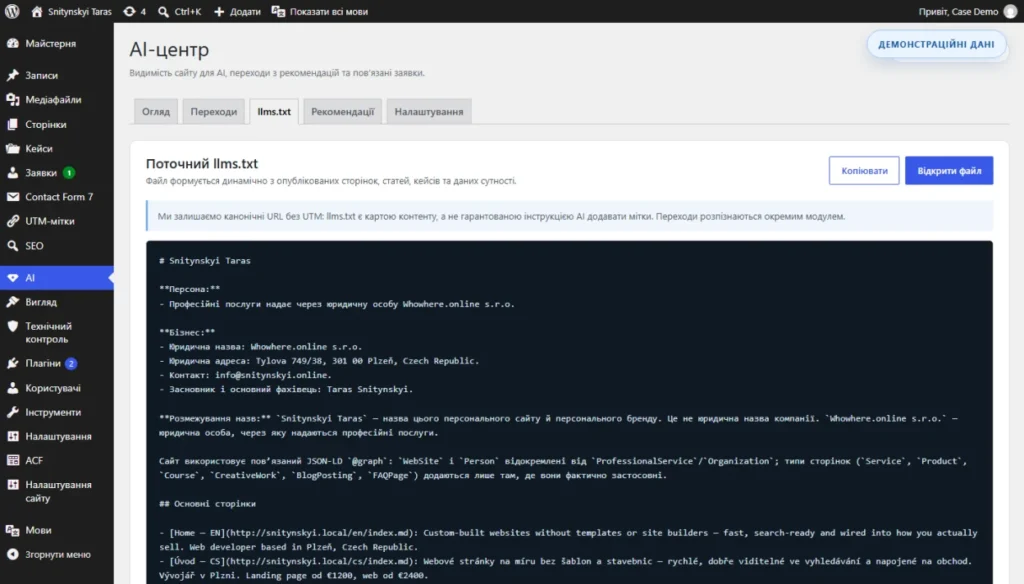Image resolution: width=1024 pixels, height=584 pixels.
Task: Open the Сторінки menu item
Action: point(57,124)
